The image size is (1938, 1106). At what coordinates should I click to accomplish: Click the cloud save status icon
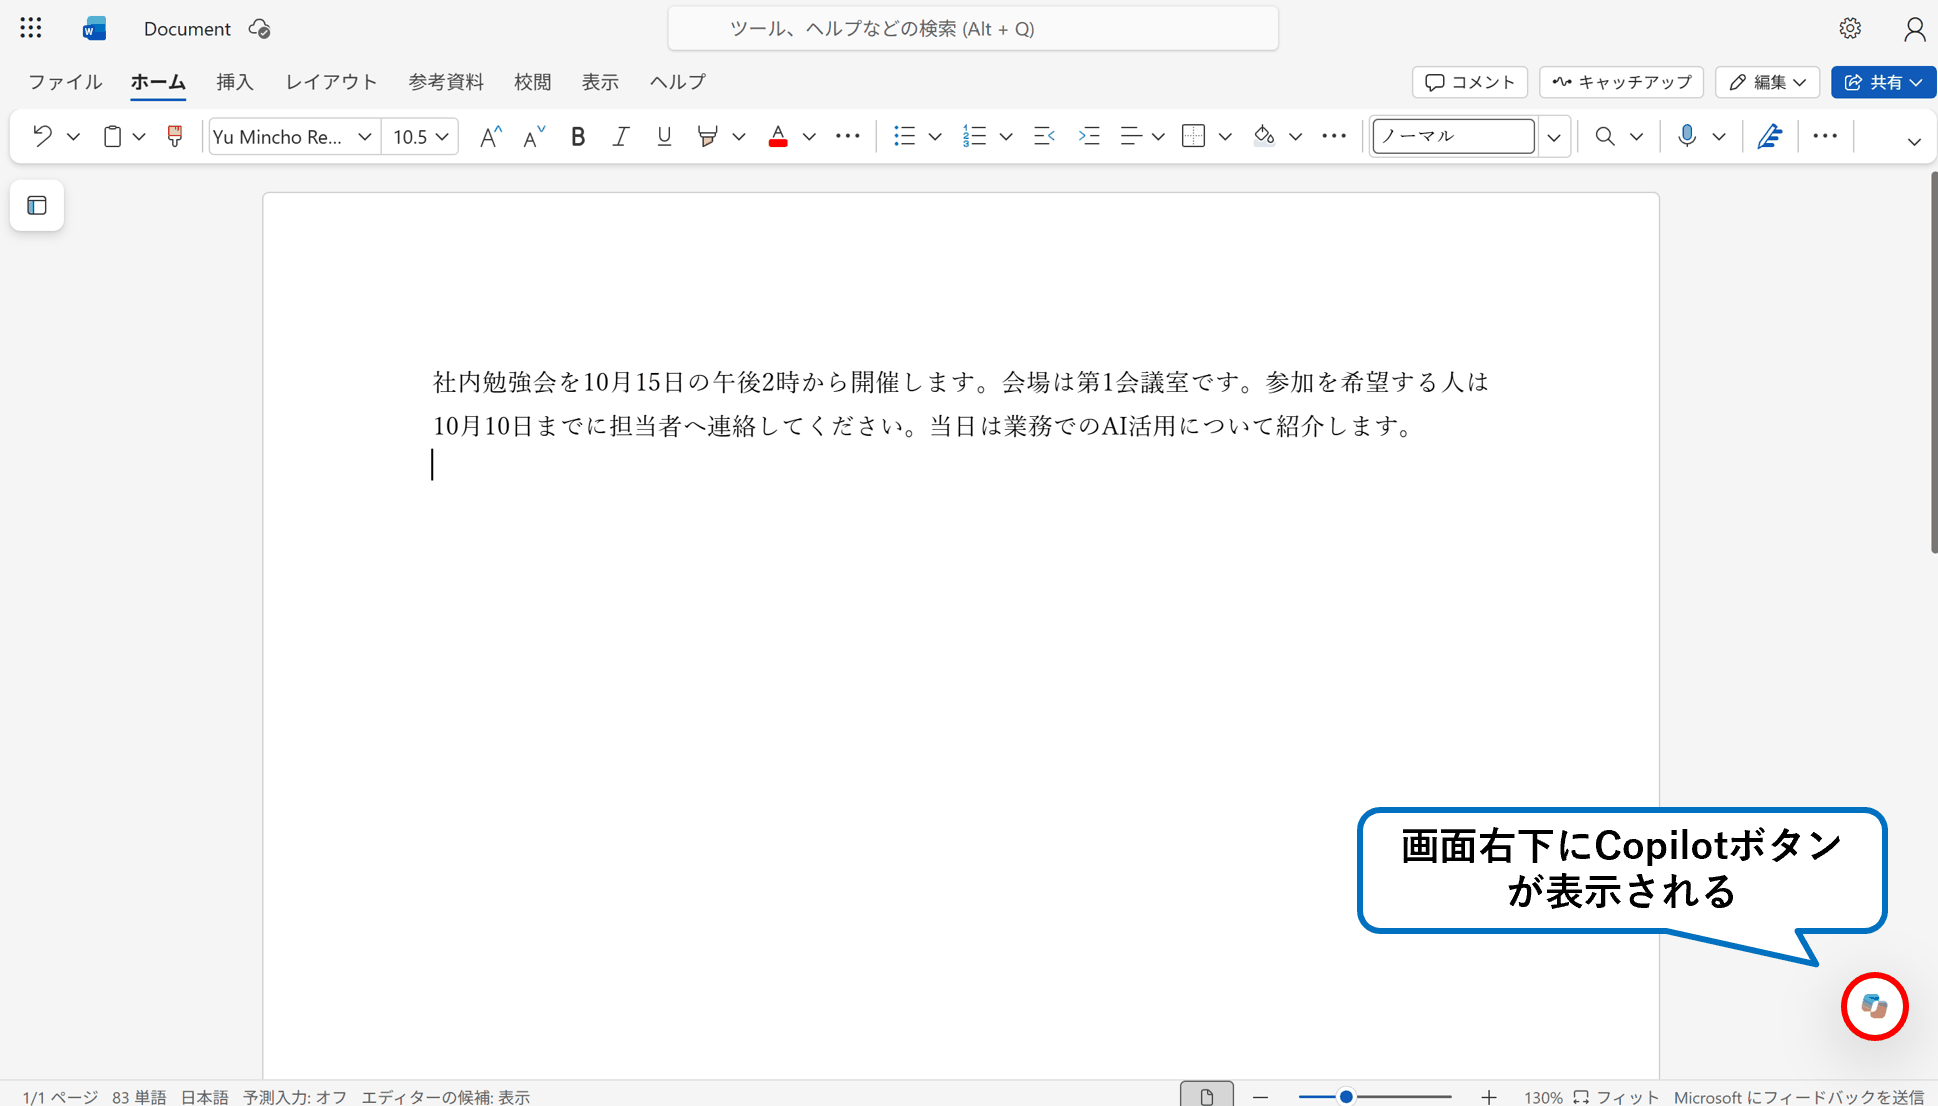point(260,29)
